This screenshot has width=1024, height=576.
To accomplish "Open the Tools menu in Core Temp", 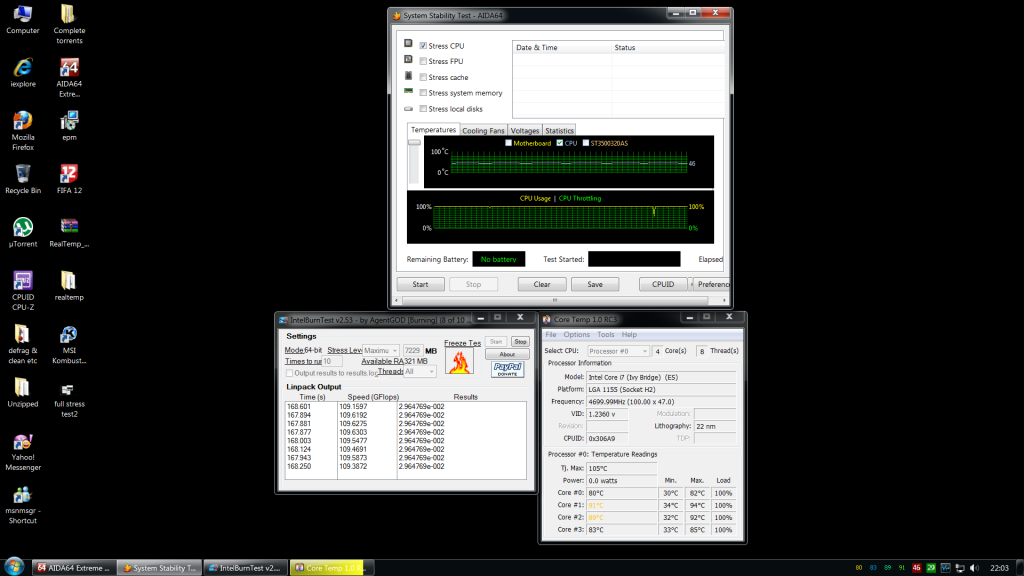I will click(x=606, y=335).
